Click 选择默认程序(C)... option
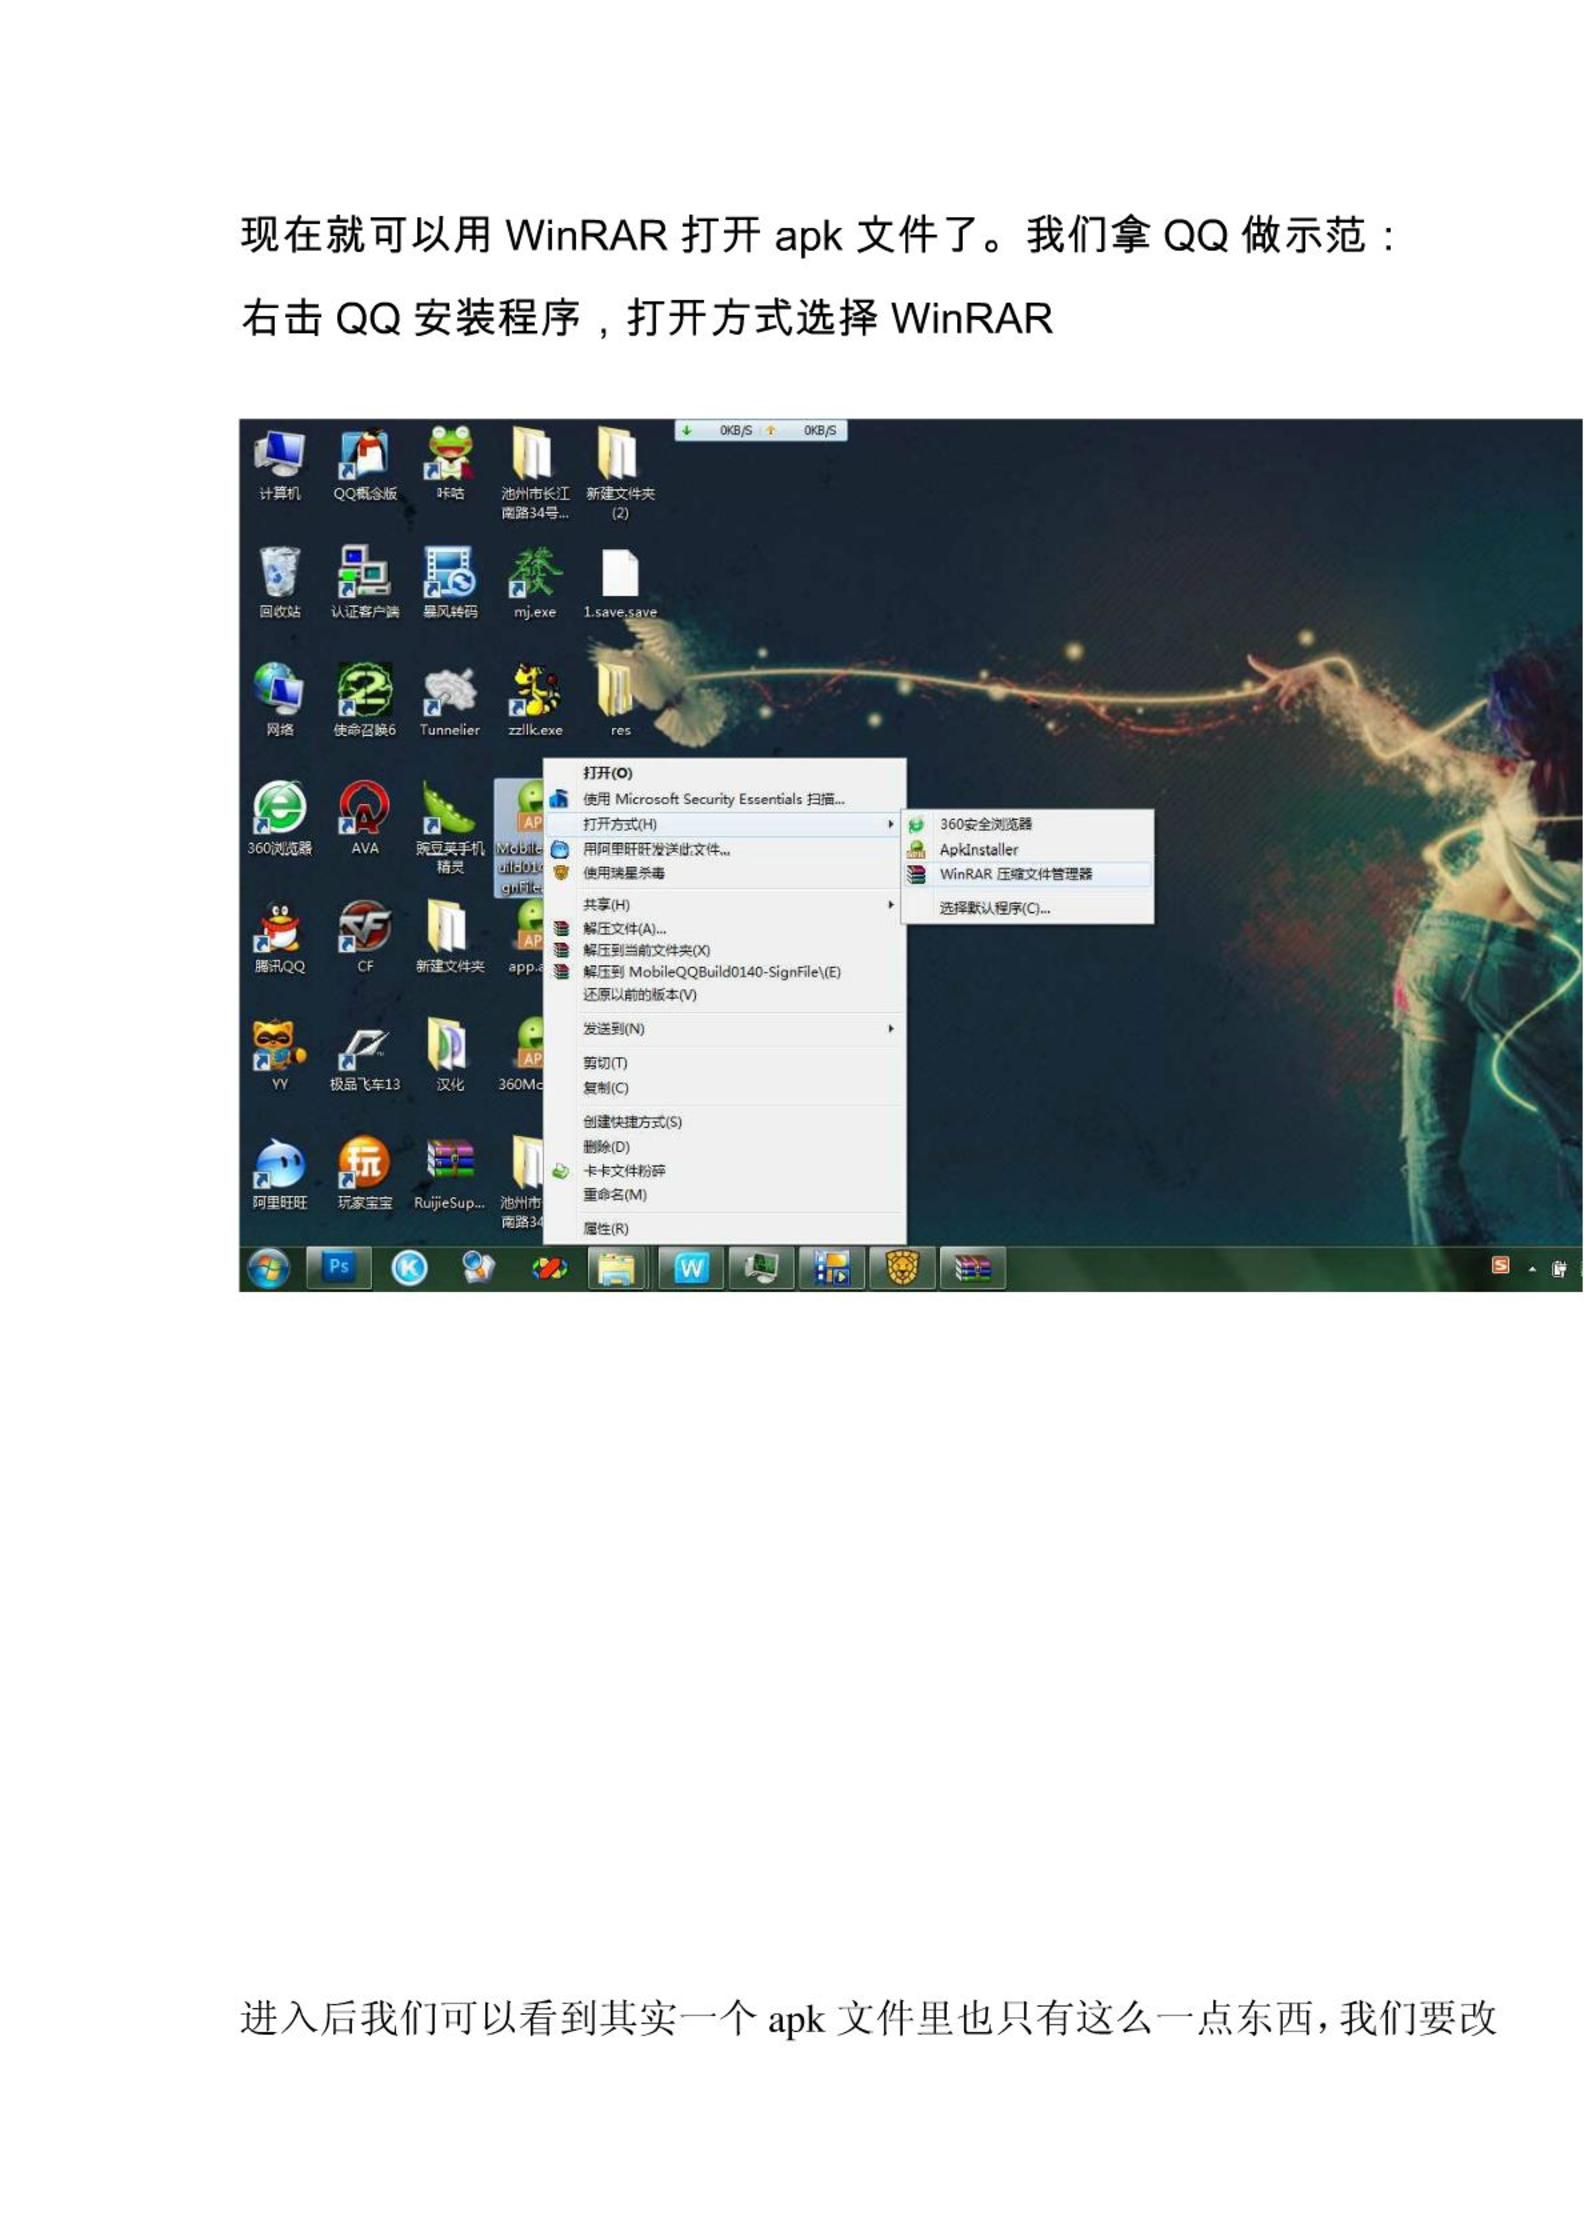1584x2240 pixels. tap(994, 908)
